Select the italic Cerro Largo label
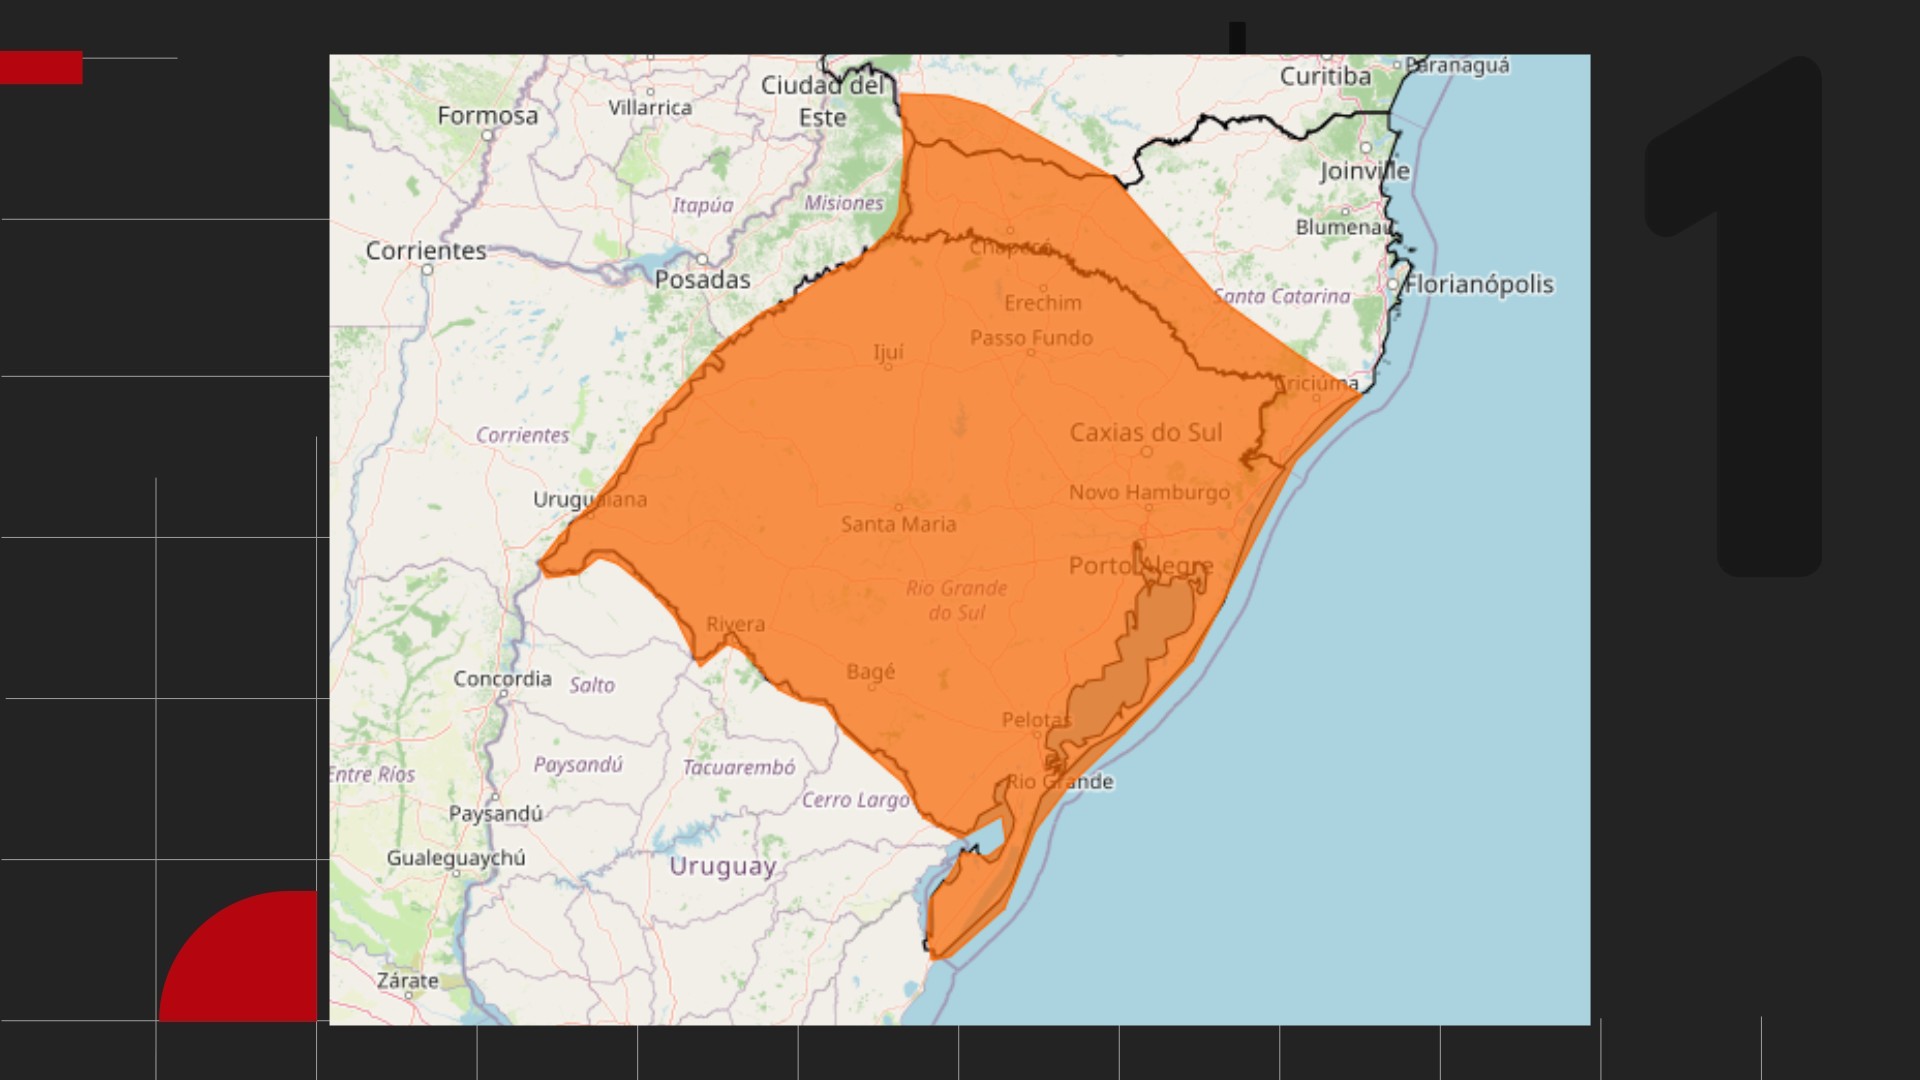This screenshot has width=1920, height=1080. 856,801
